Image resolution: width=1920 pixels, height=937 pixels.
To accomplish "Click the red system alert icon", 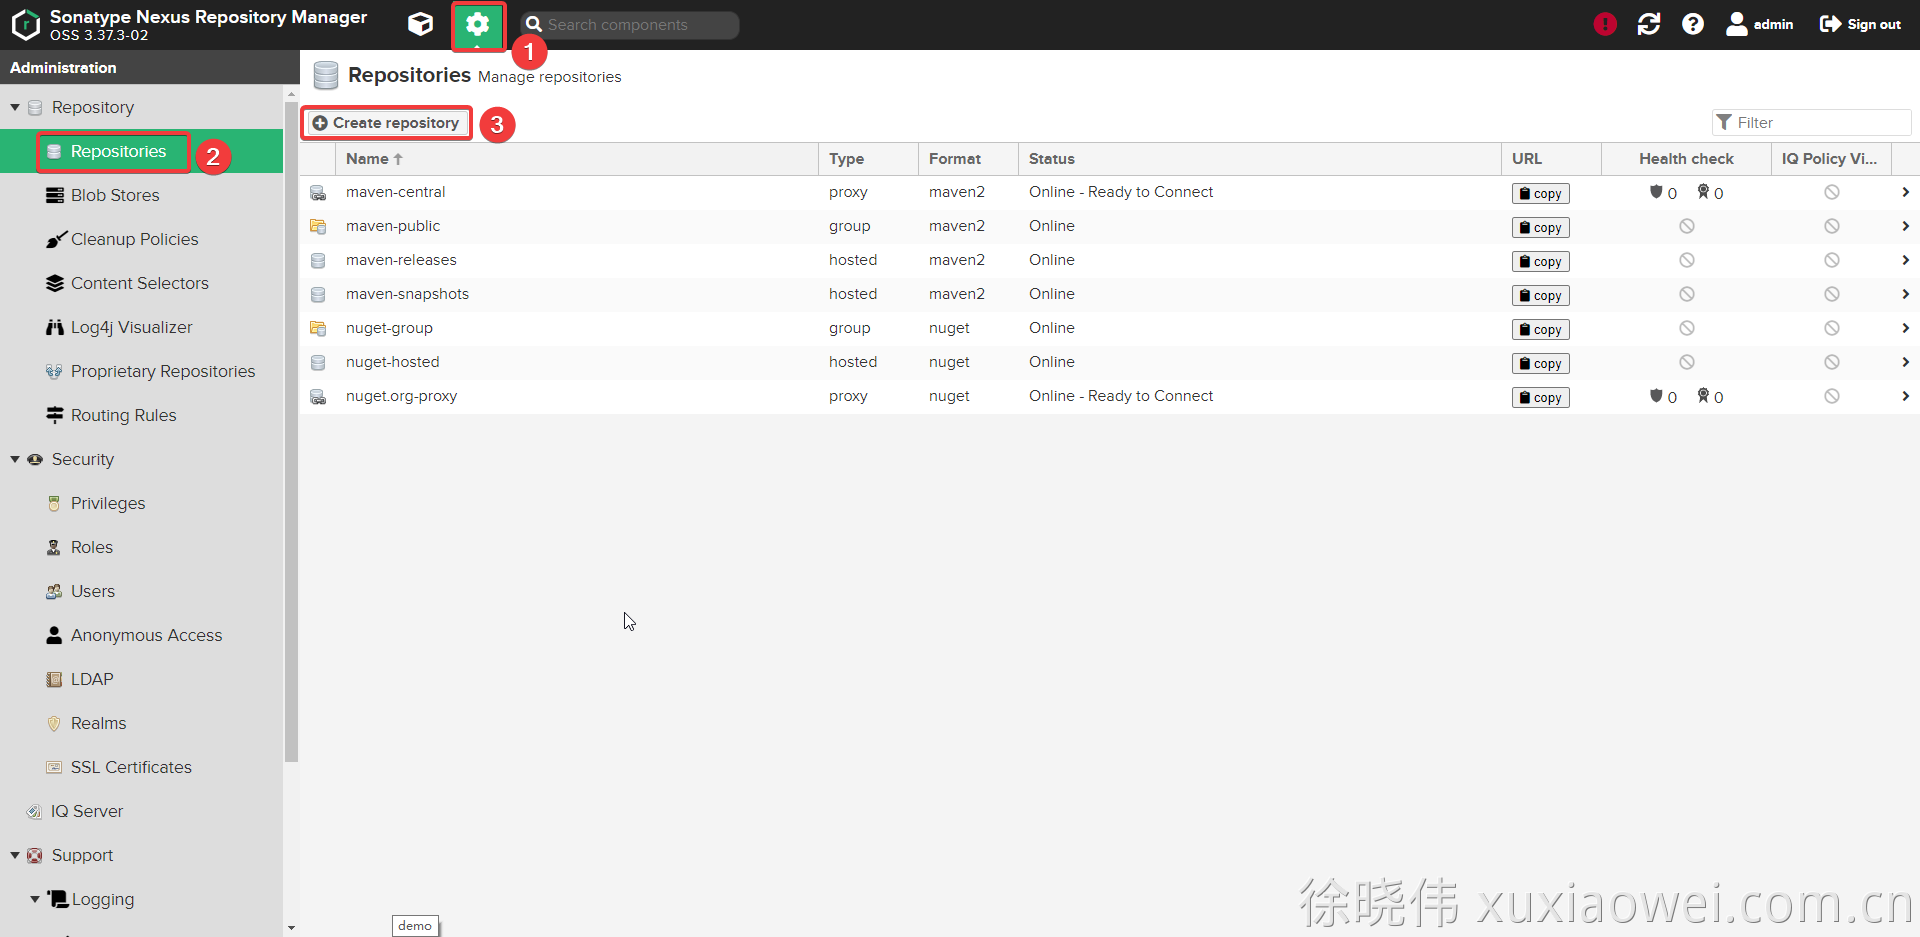I will [1605, 24].
